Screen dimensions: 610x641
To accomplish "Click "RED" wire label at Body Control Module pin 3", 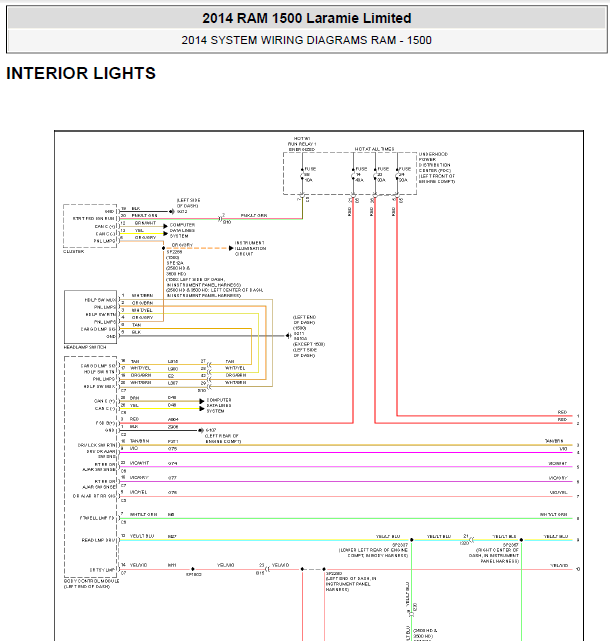I will [x=135, y=419].
